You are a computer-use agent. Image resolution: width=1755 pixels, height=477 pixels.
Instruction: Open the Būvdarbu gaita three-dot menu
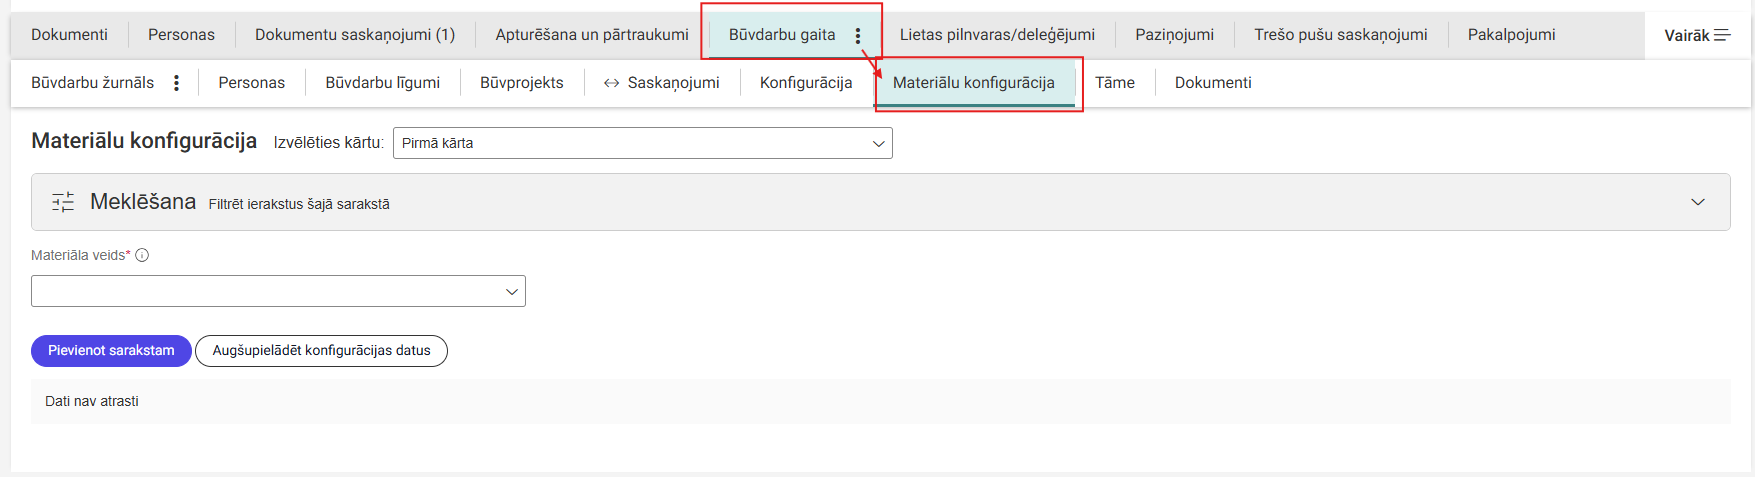[858, 35]
